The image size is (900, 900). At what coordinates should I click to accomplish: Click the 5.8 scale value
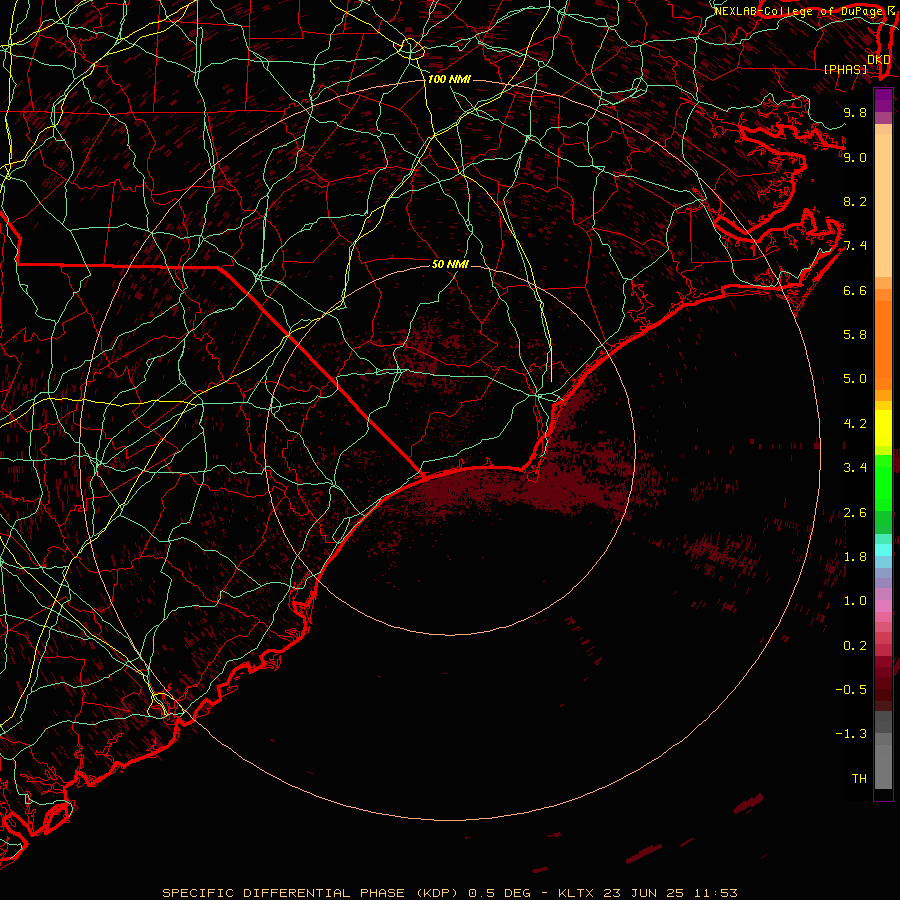(855, 335)
